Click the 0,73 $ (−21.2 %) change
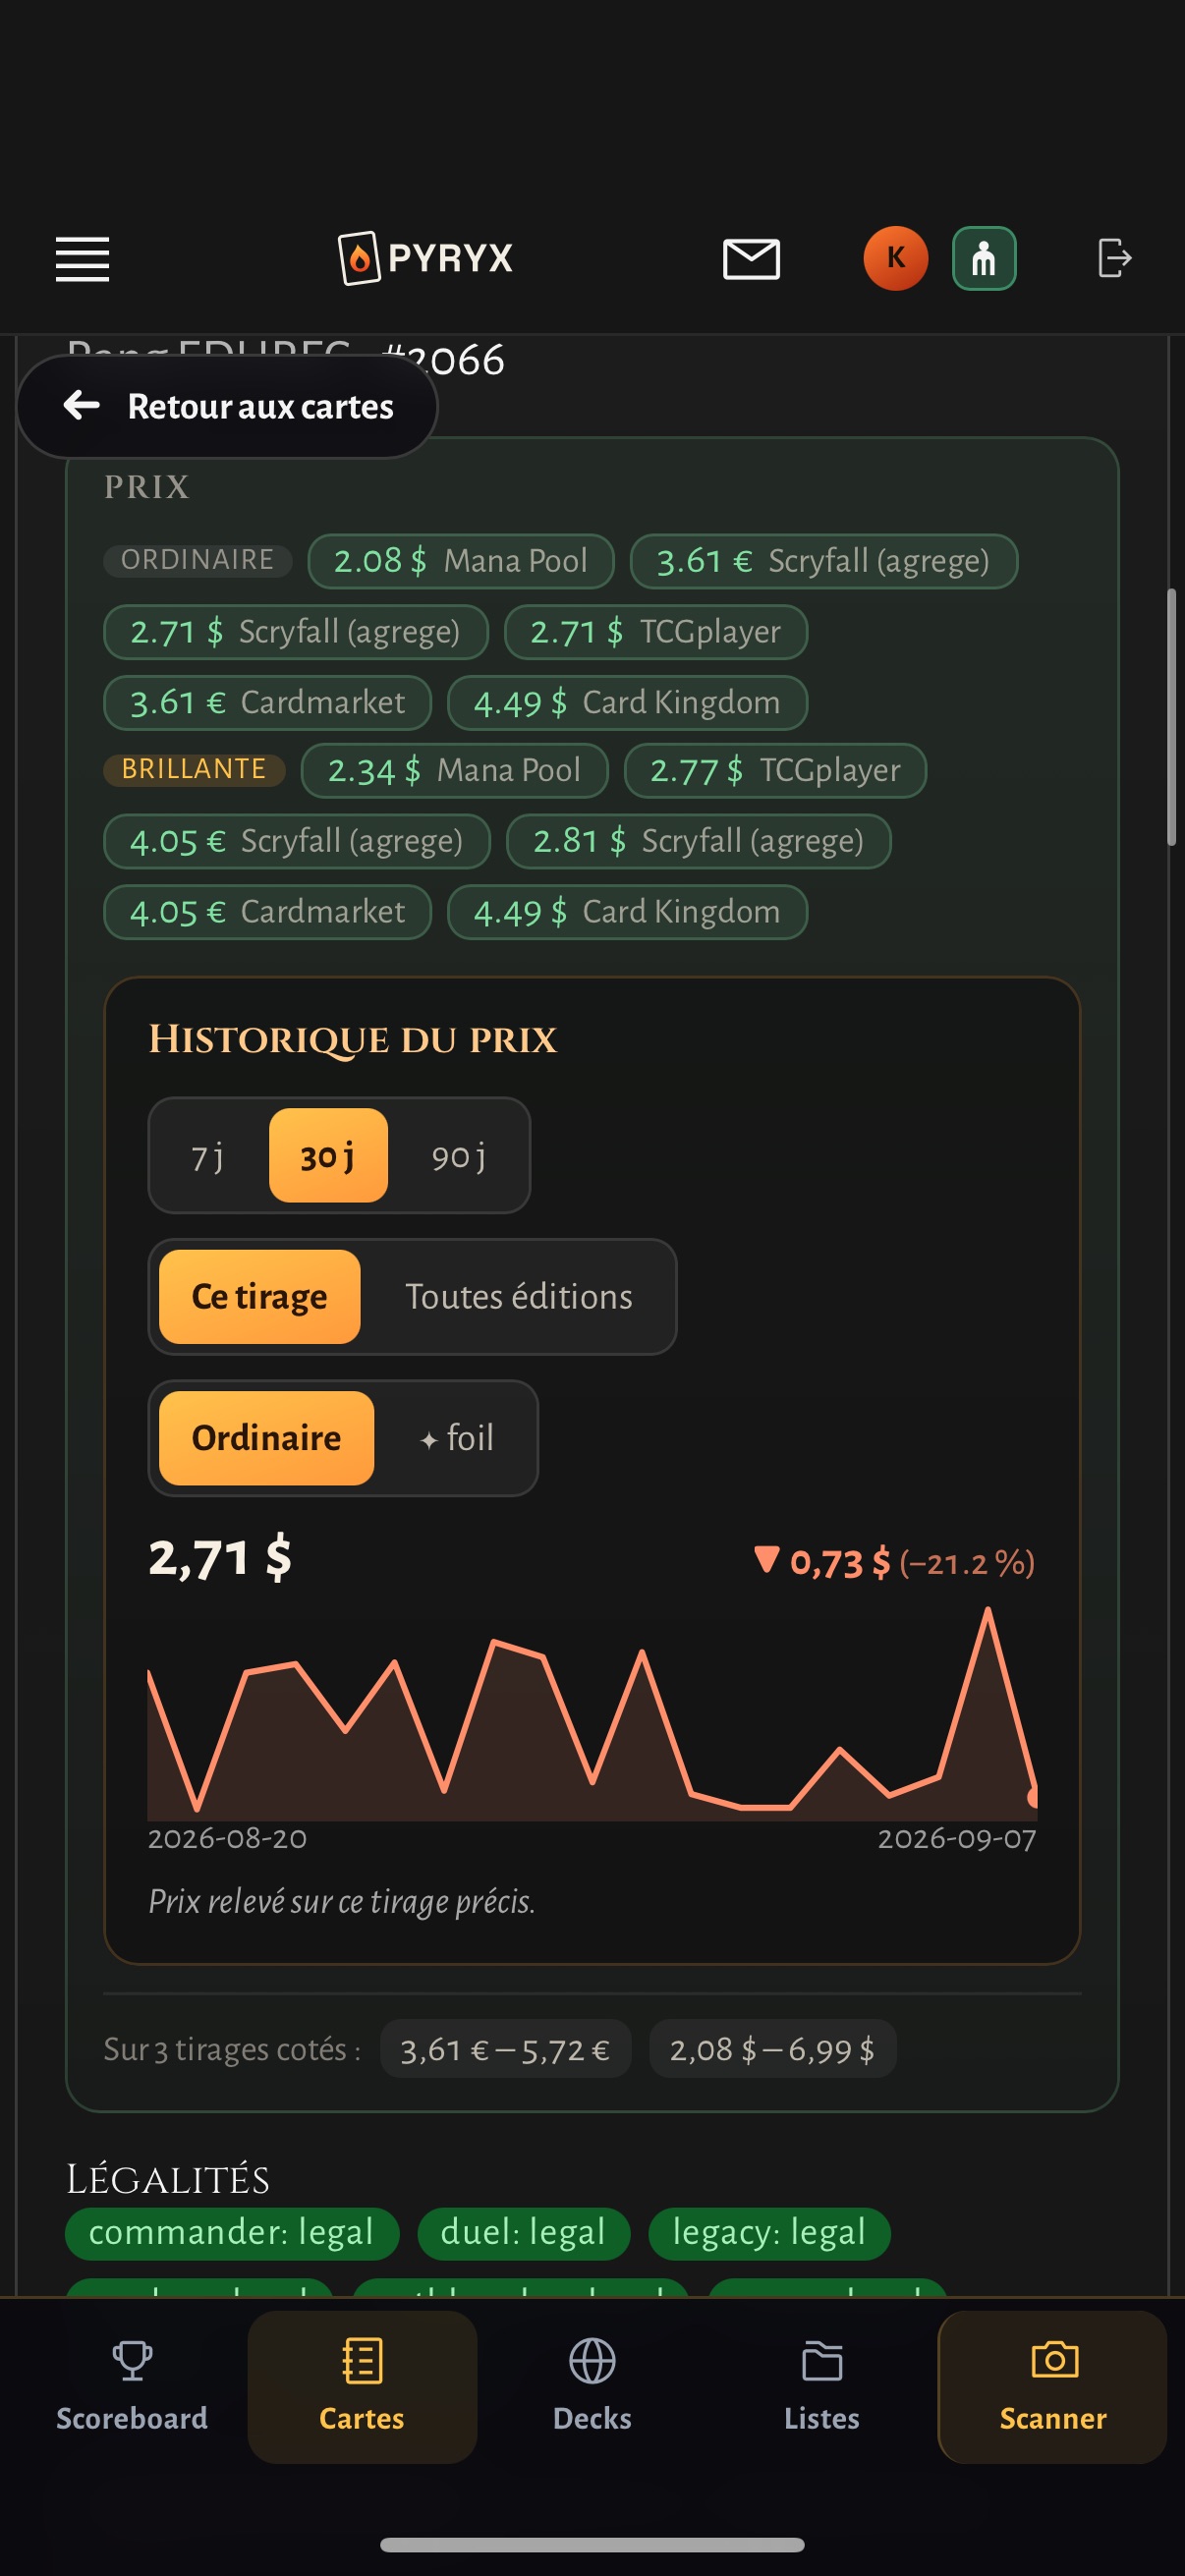This screenshot has height=2576, width=1185. point(894,1562)
